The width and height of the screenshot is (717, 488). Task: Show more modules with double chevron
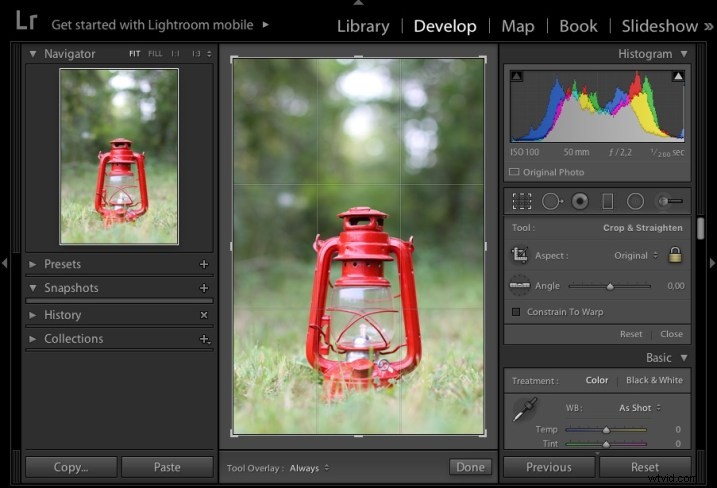pos(708,27)
